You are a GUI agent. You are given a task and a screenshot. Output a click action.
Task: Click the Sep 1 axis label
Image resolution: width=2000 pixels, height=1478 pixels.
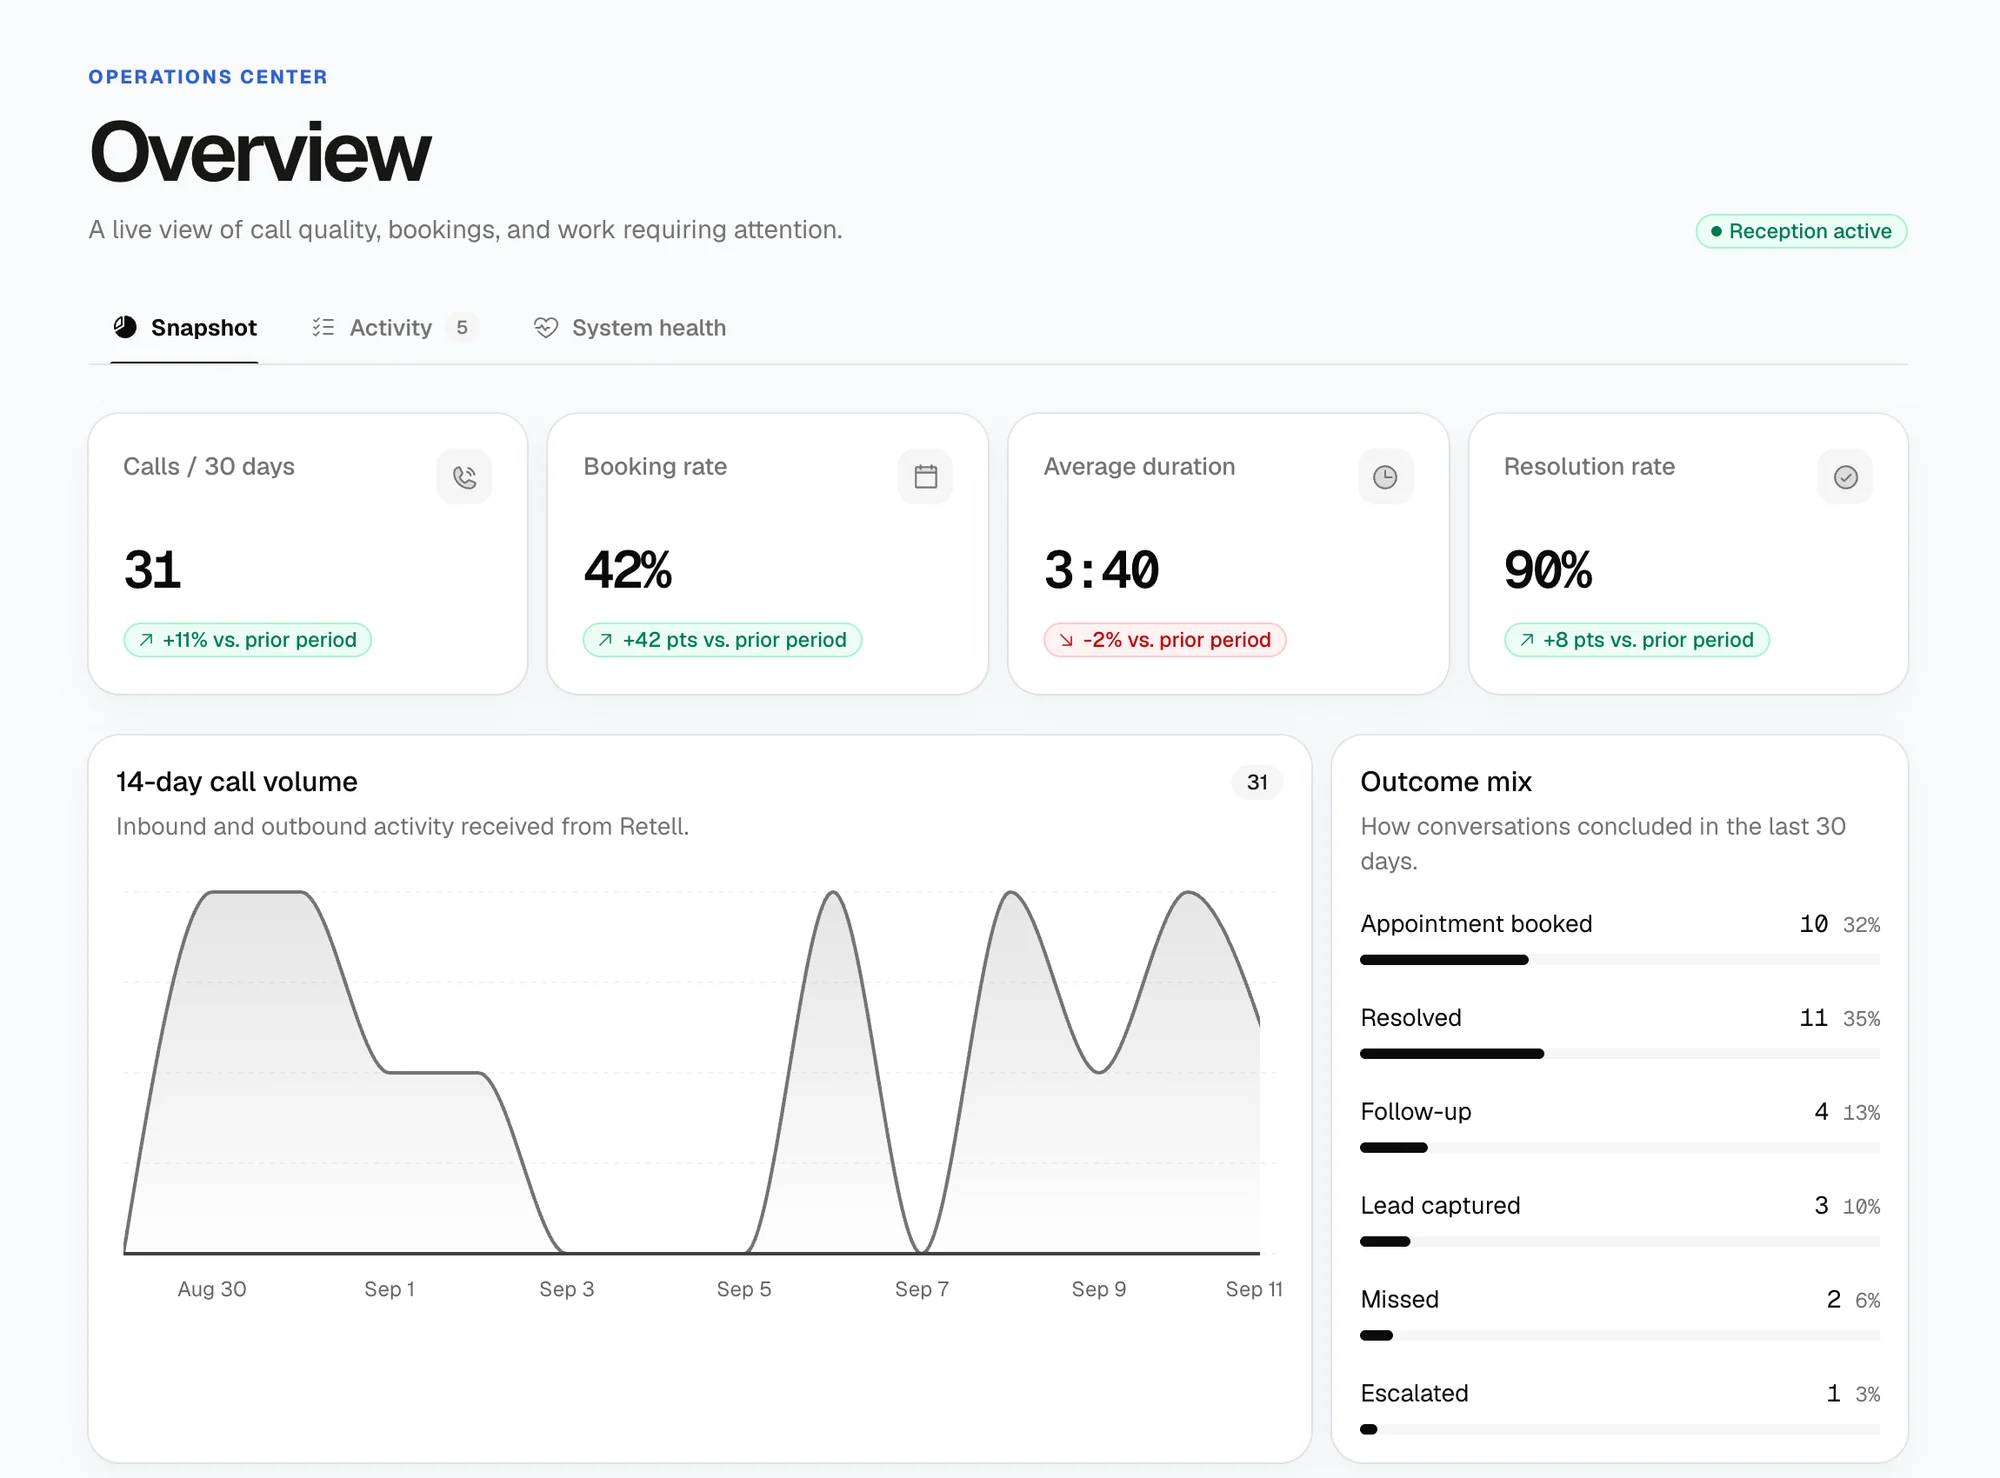(x=389, y=1289)
